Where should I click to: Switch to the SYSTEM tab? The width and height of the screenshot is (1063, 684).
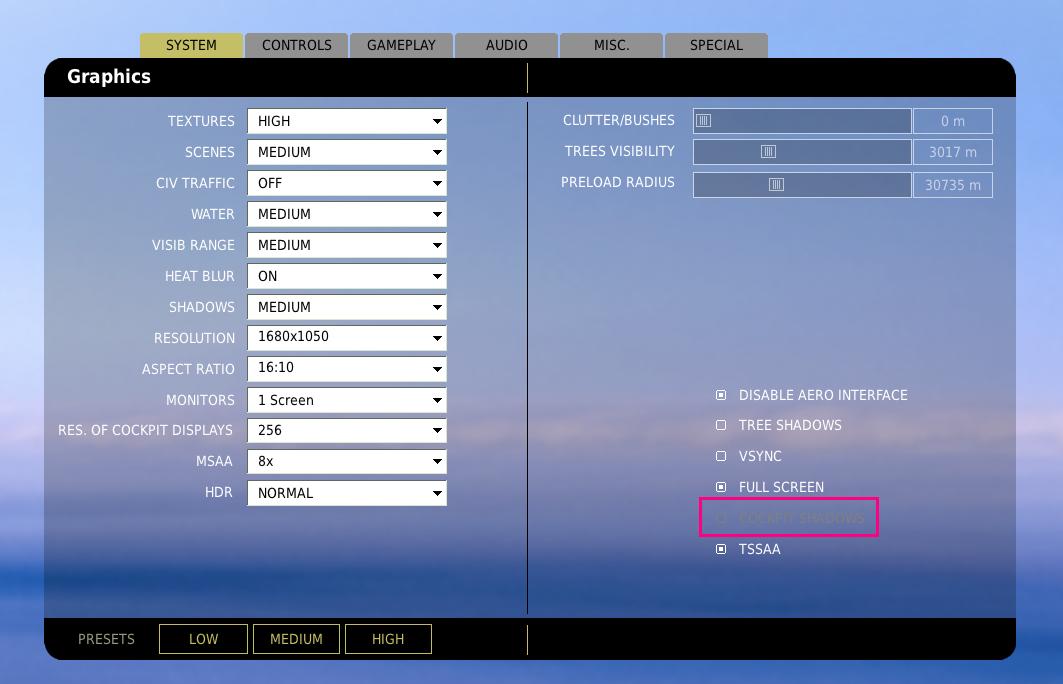(191, 45)
